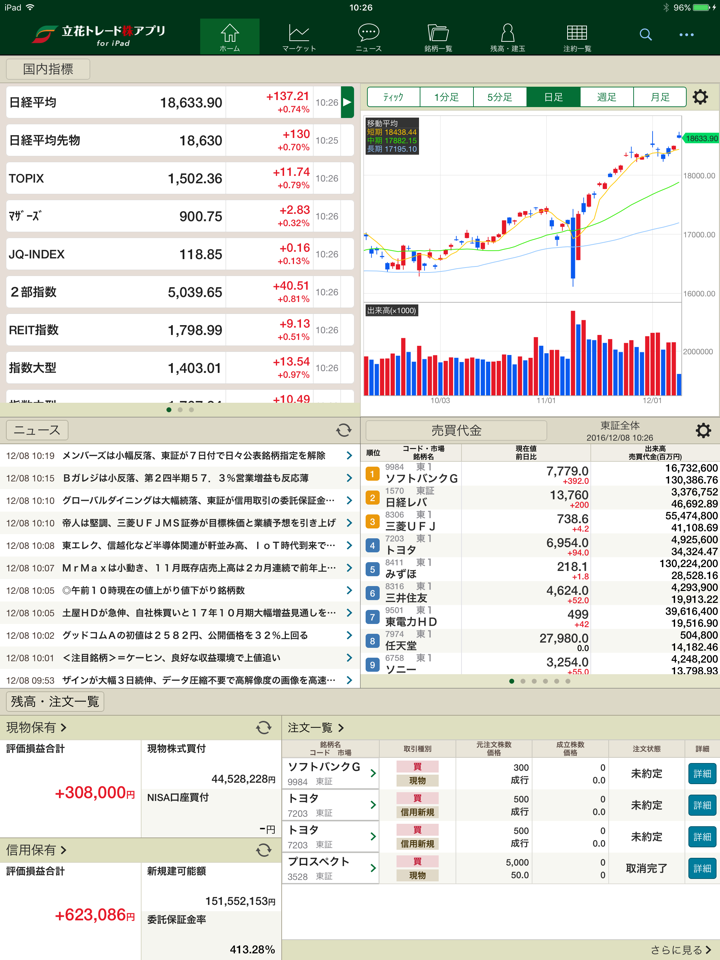Open 売買代金 ranking settings gear
720x960 pixels.
pos(703,430)
